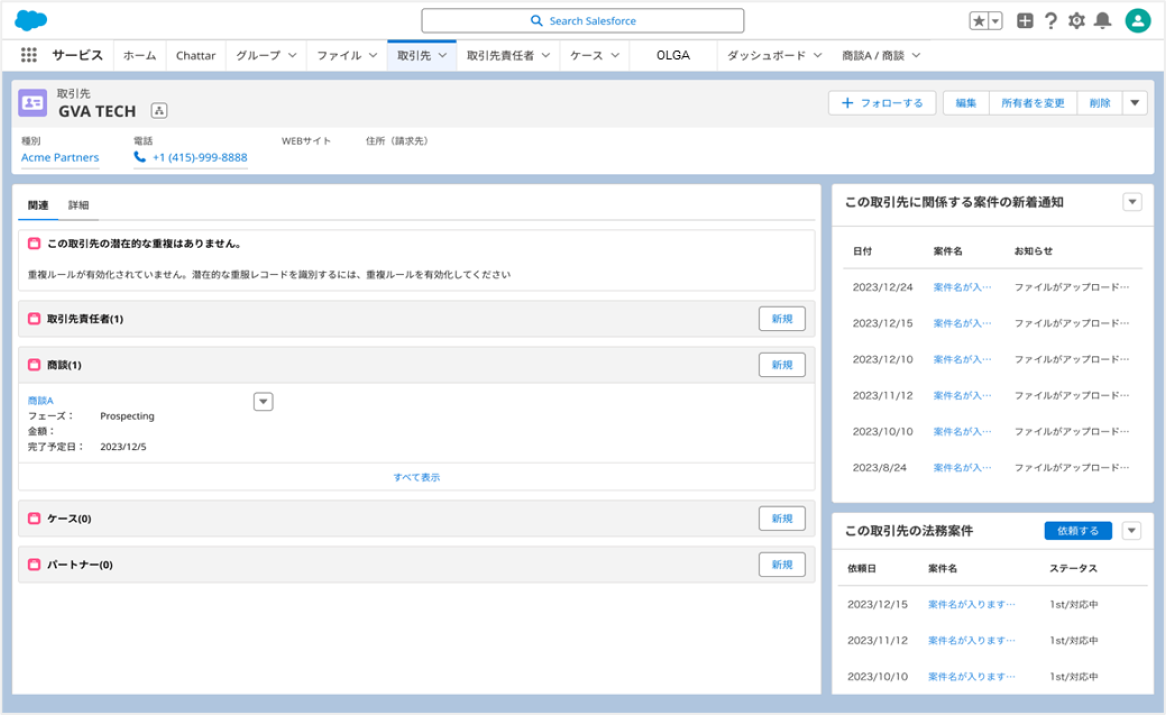Open the 案件名 link dated 2023/11/12 in 新着通知
Image resolution: width=1166 pixels, height=715 pixels.
tap(962, 396)
